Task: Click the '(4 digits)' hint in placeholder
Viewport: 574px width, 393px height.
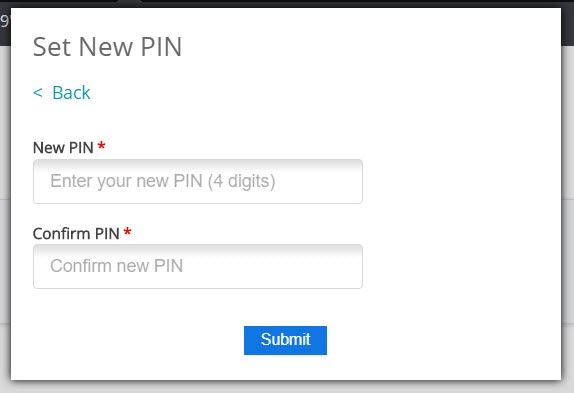Action: (242, 181)
